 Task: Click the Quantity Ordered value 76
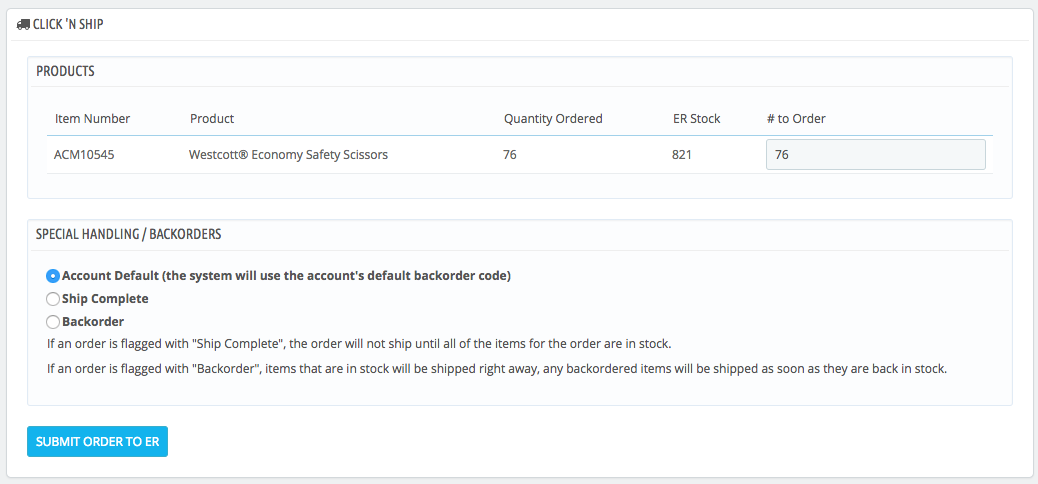(510, 155)
